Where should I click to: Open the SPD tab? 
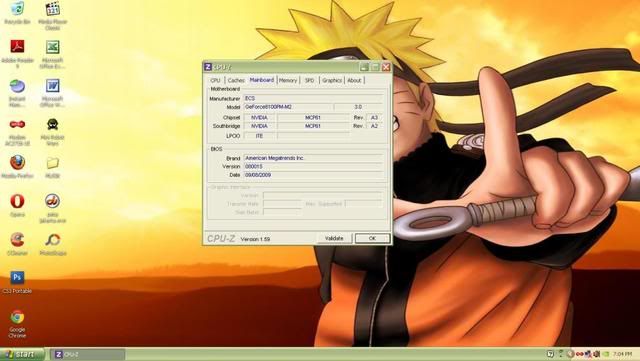click(309, 80)
